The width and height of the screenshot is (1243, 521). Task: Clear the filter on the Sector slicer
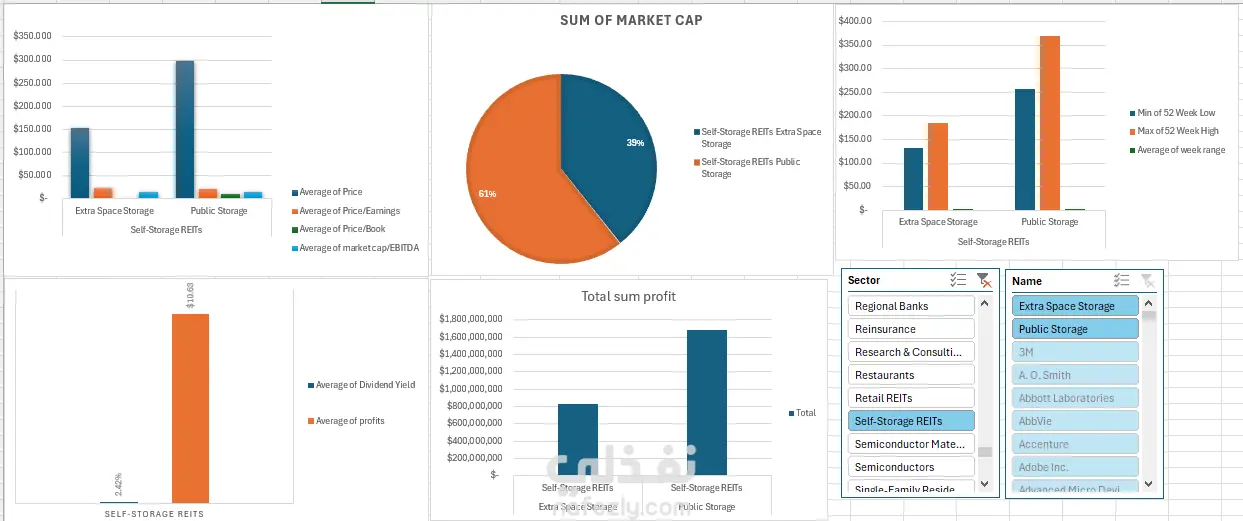984,281
